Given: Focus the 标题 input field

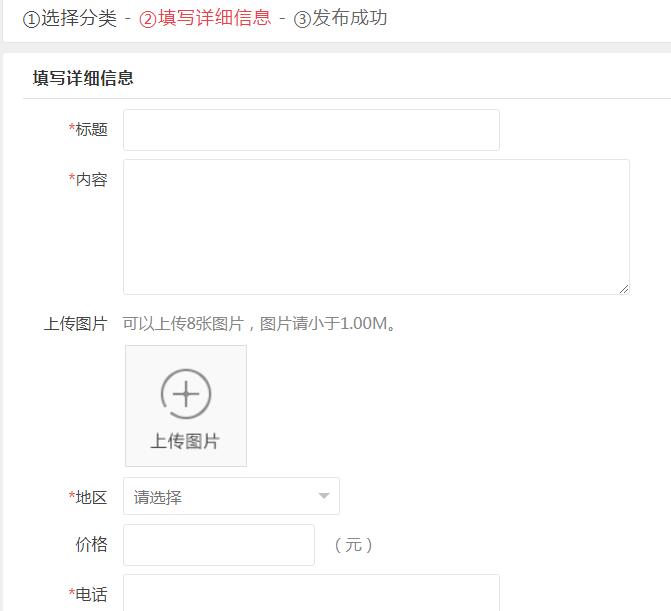Looking at the screenshot, I should tap(311, 130).
